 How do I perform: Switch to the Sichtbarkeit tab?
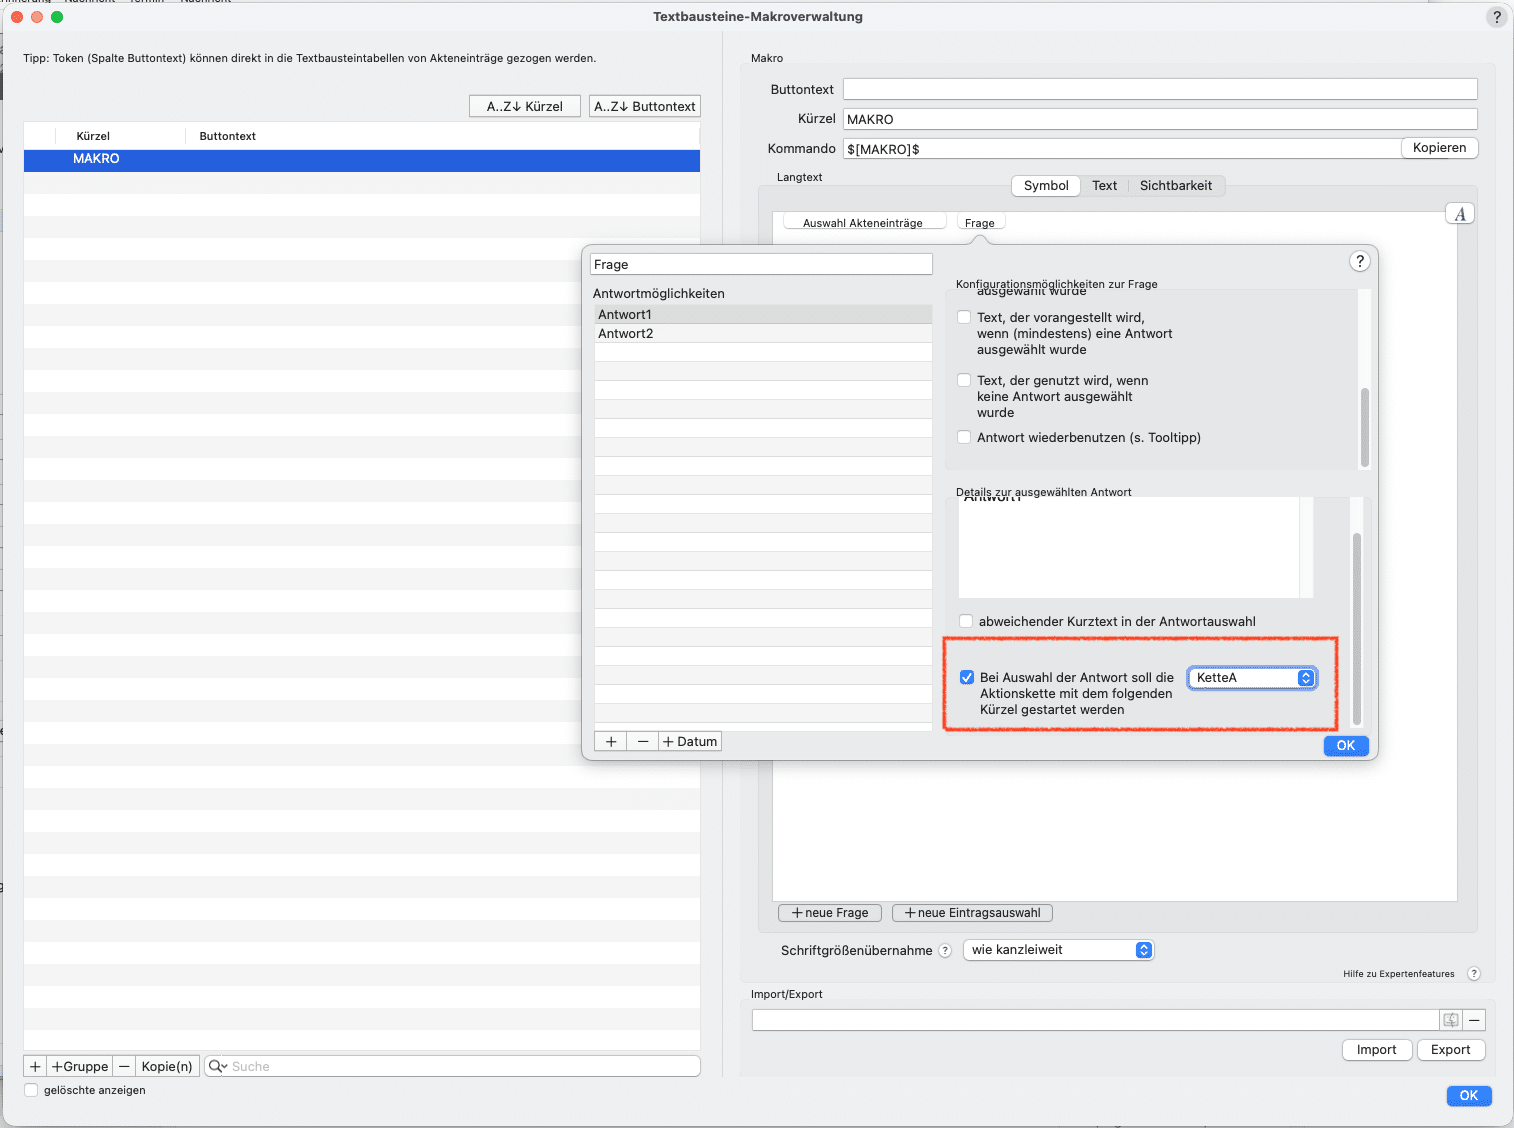[1175, 186]
